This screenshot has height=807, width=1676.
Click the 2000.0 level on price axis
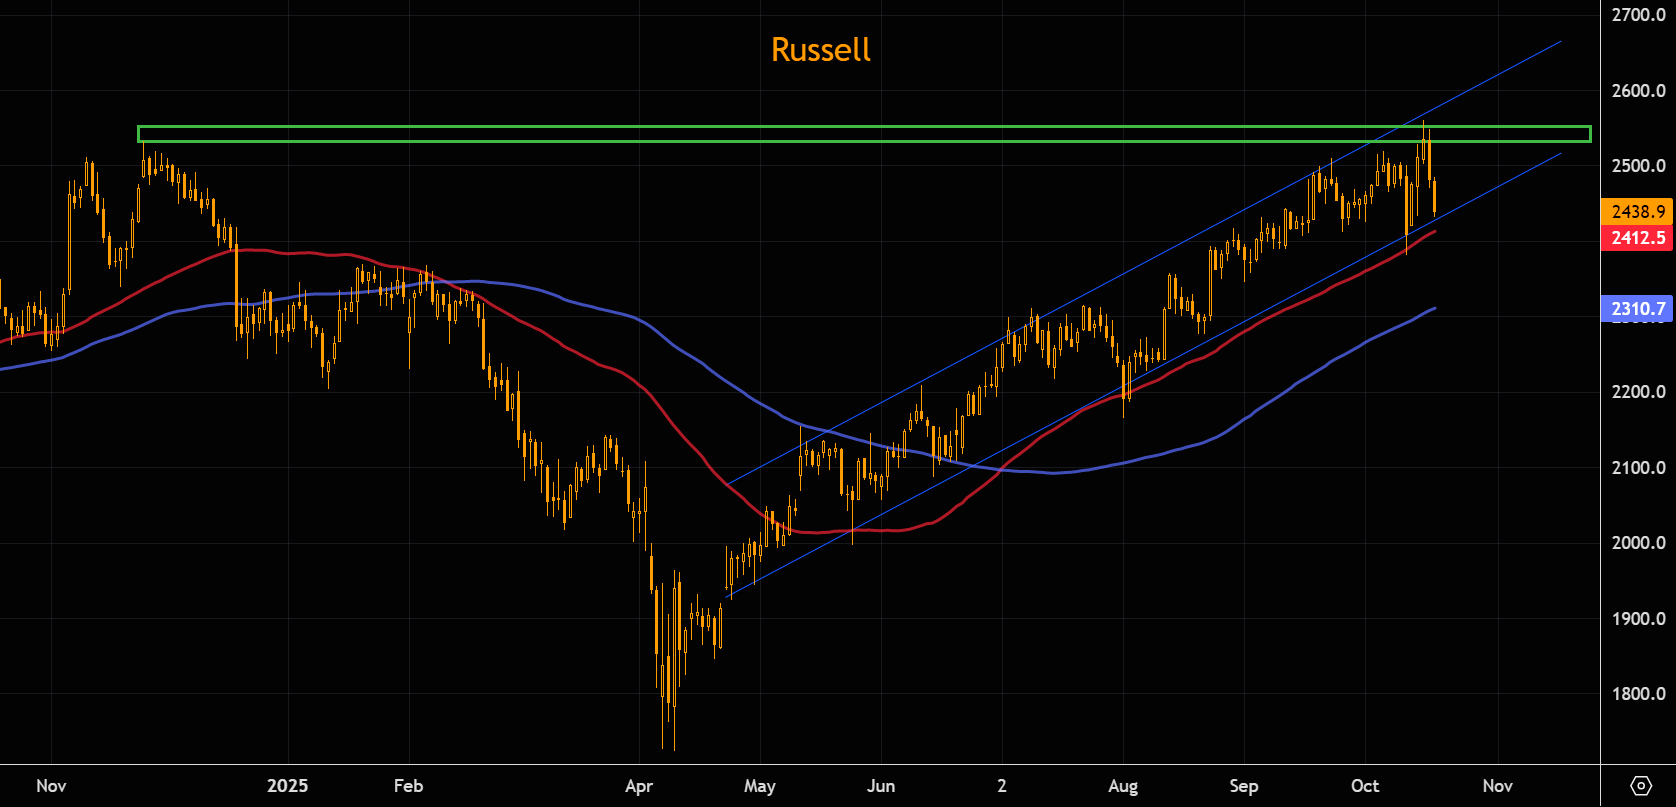(1638, 543)
